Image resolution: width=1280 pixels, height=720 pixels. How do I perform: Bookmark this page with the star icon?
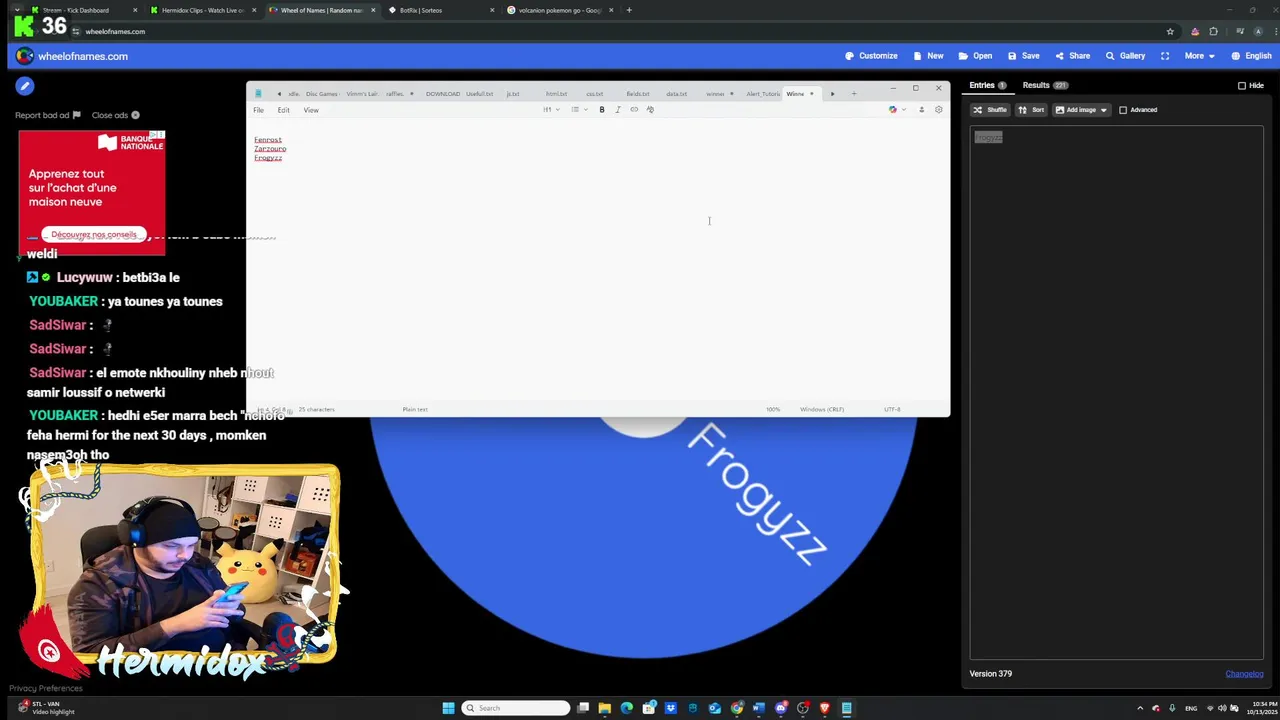coord(1170,32)
